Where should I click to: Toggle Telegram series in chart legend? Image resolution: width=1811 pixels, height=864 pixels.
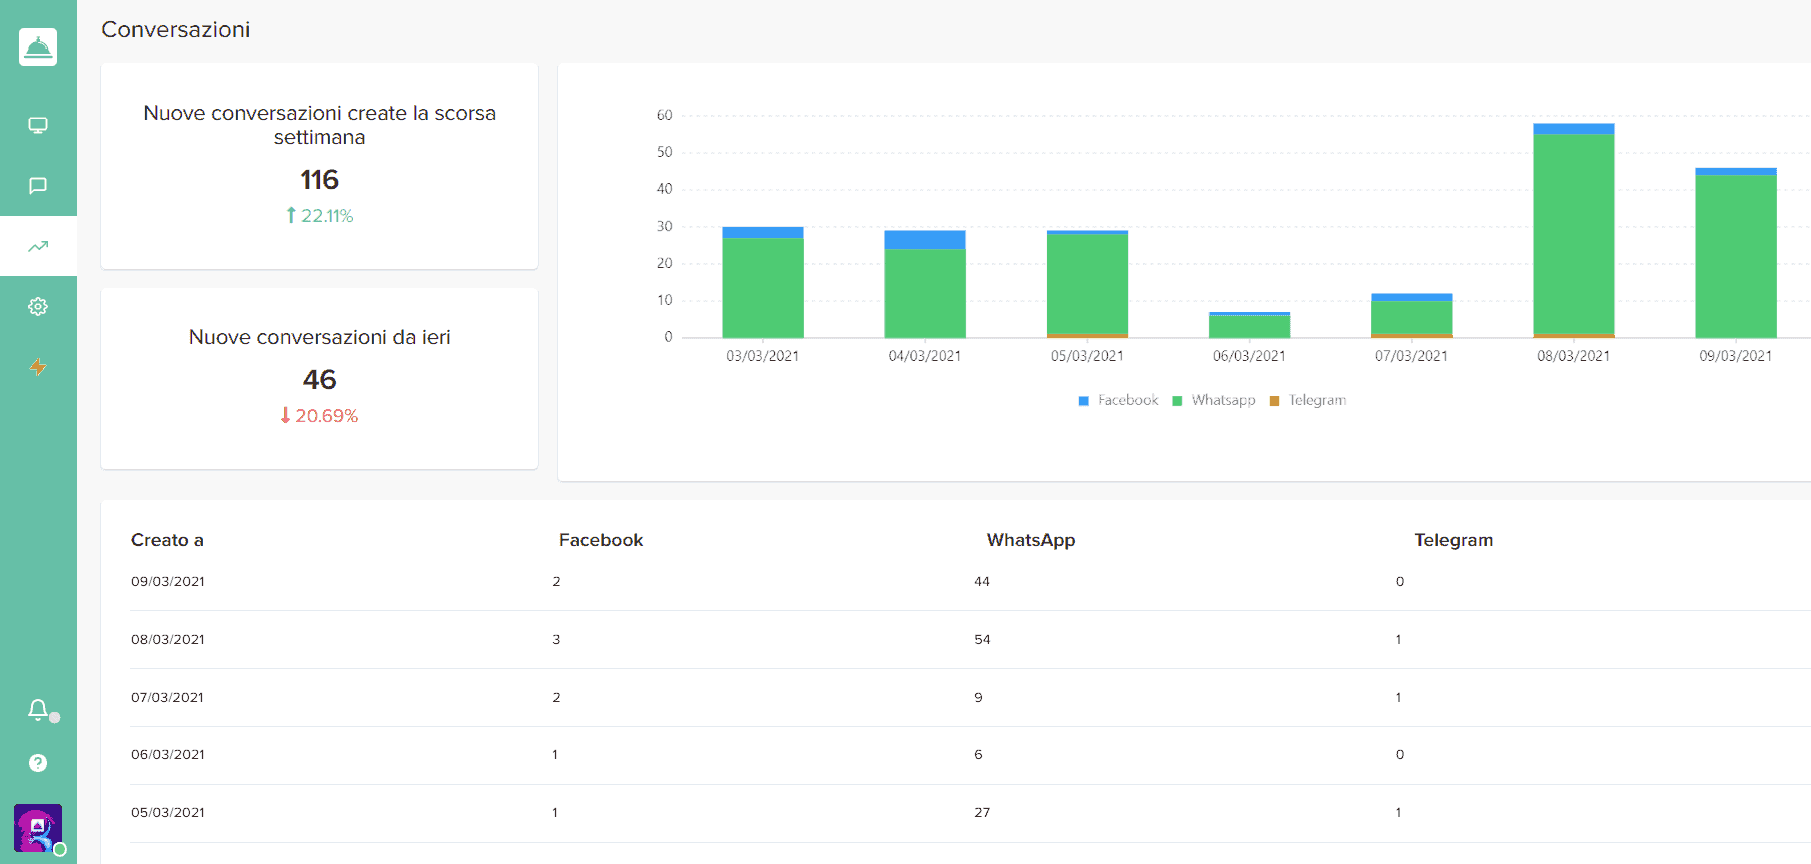[1307, 400]
